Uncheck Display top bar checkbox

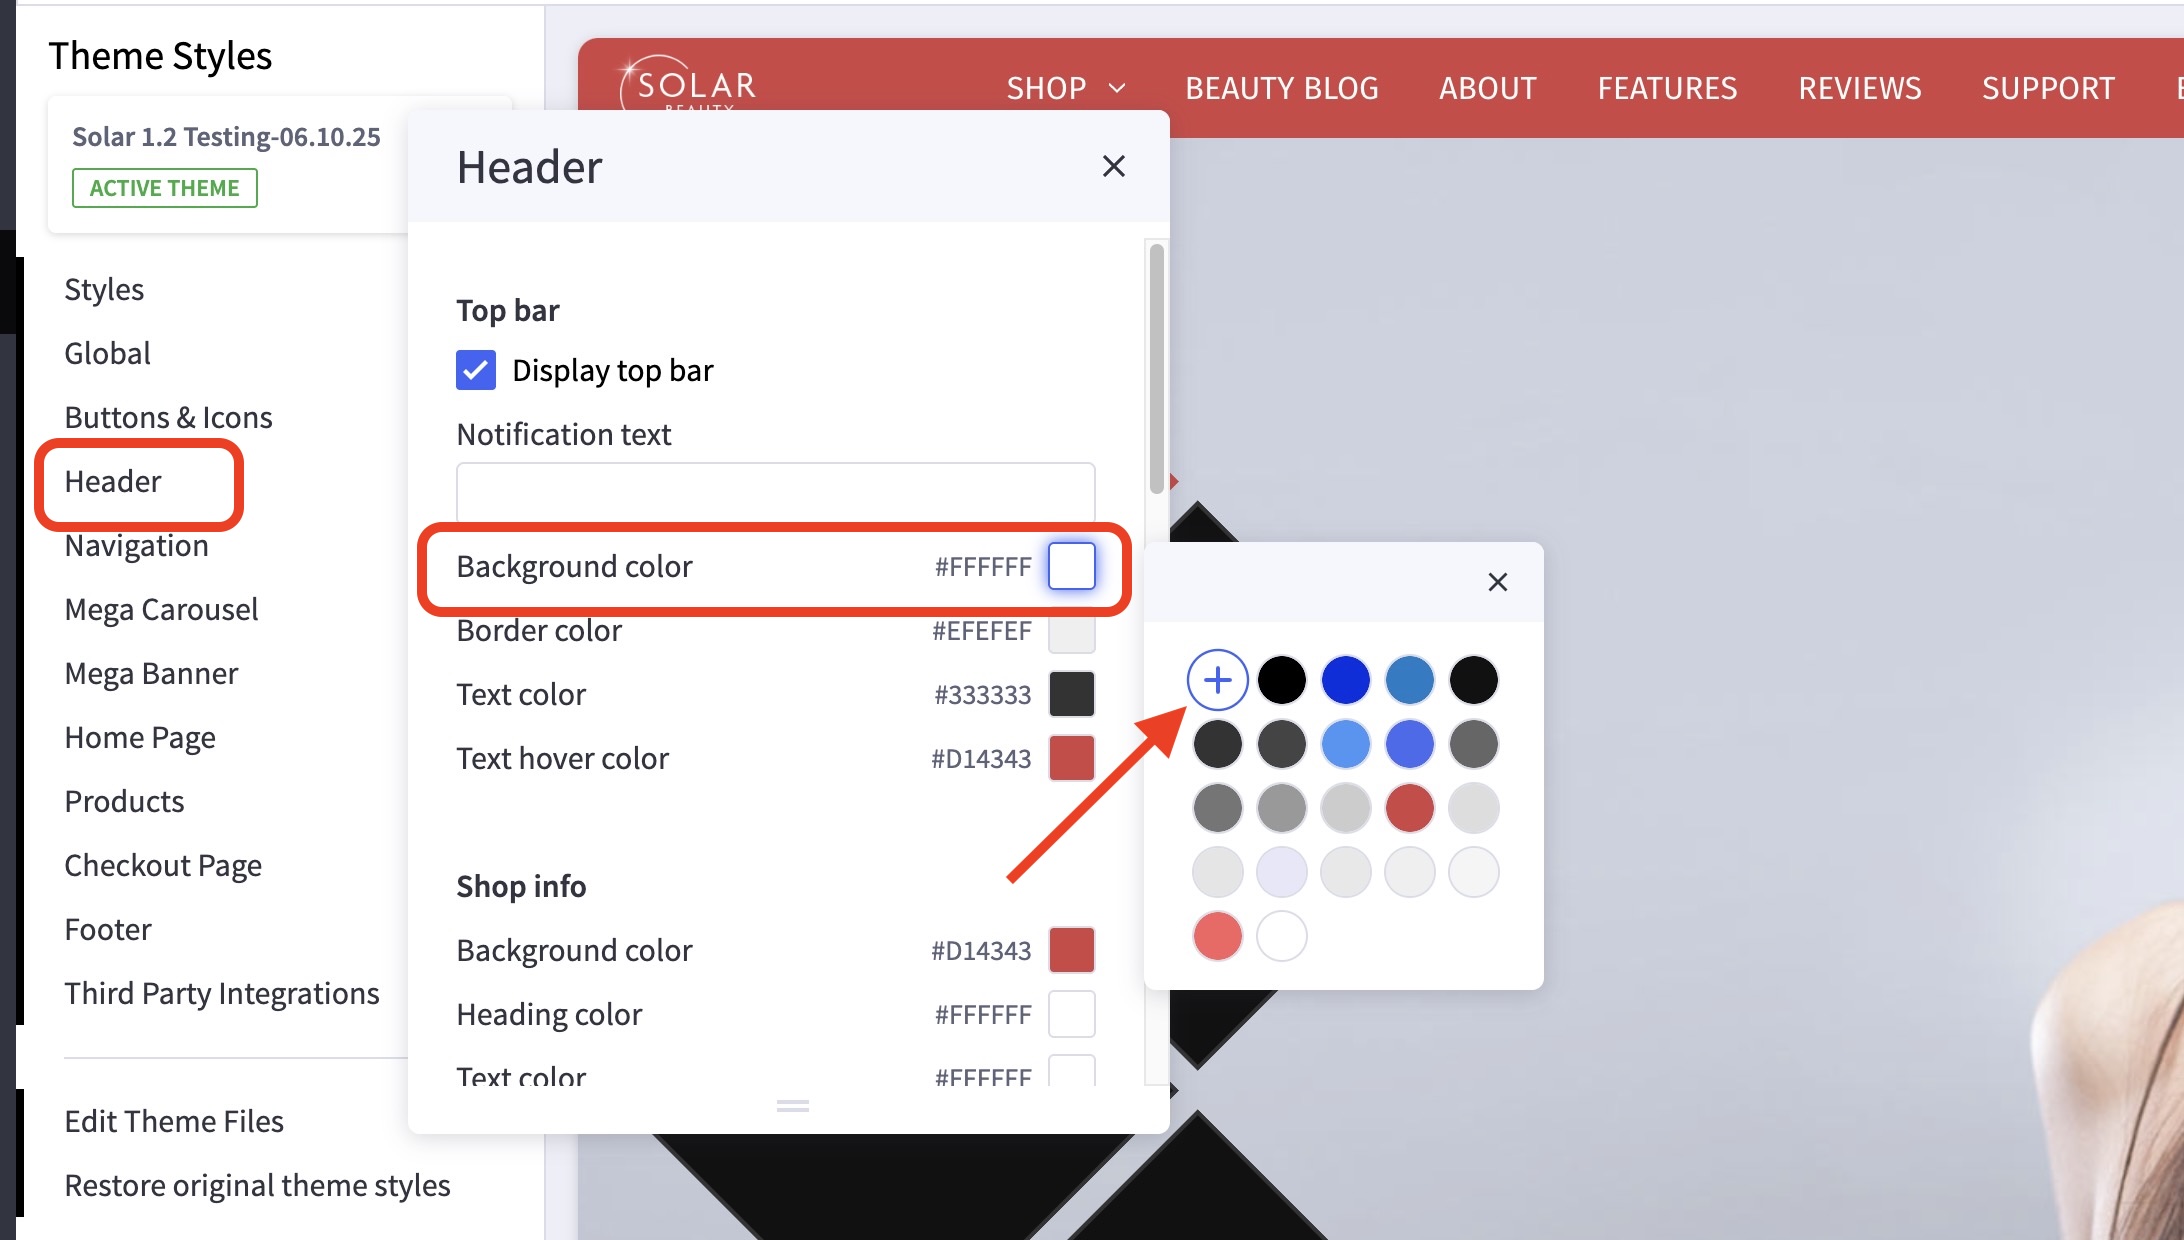click(x=476, y=370)
